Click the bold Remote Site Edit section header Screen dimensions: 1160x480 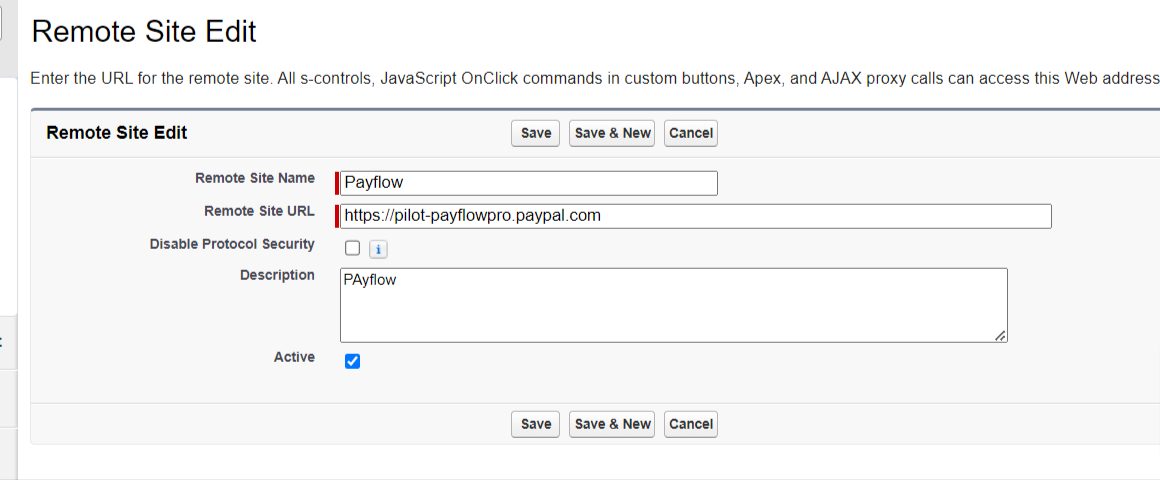tap(117, 133)
